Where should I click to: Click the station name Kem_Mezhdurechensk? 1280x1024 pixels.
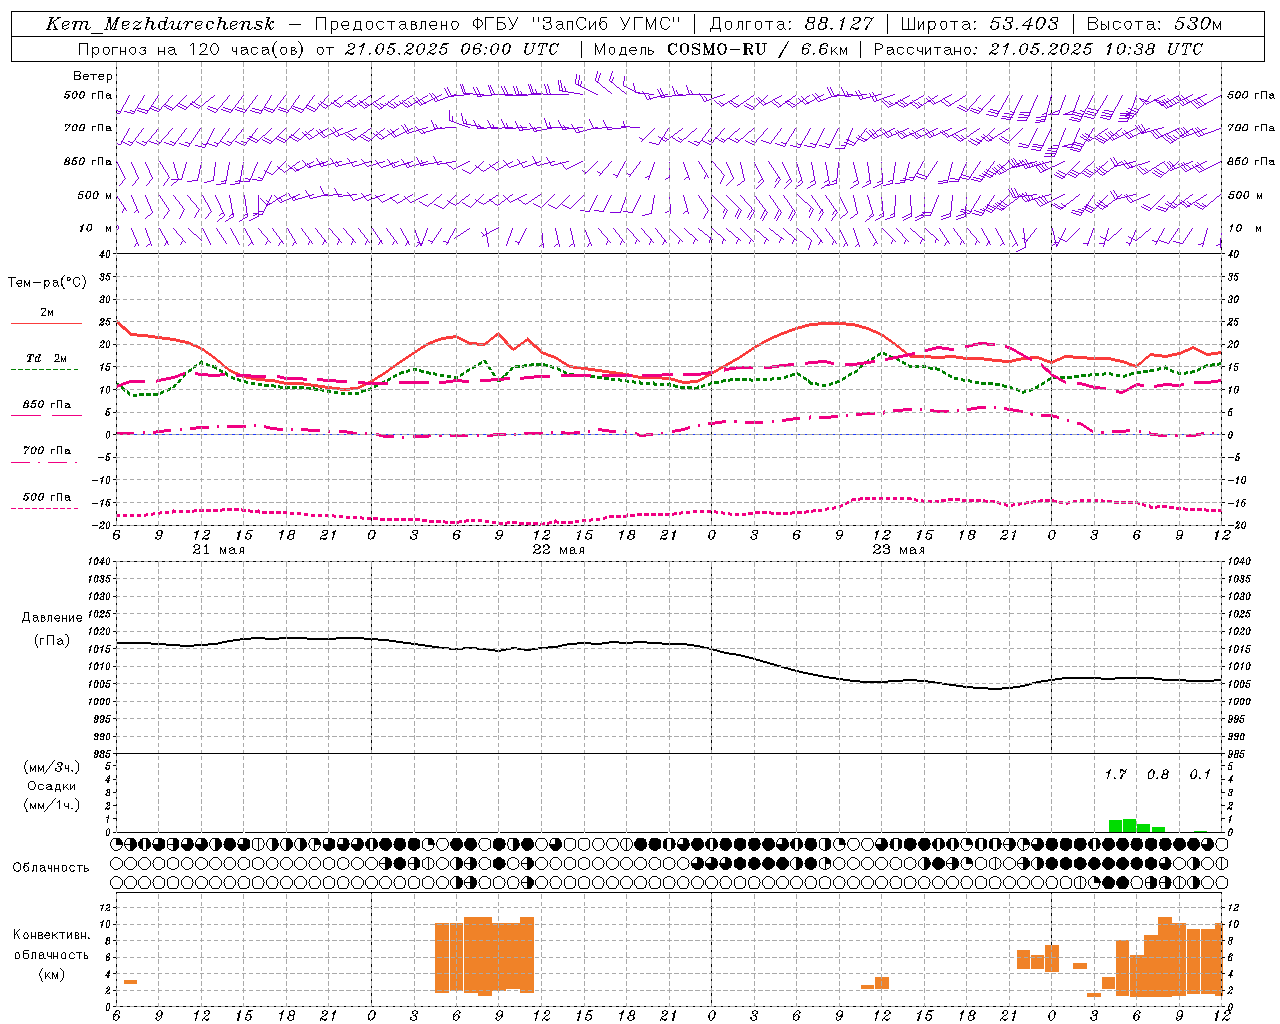click(160, 24)
